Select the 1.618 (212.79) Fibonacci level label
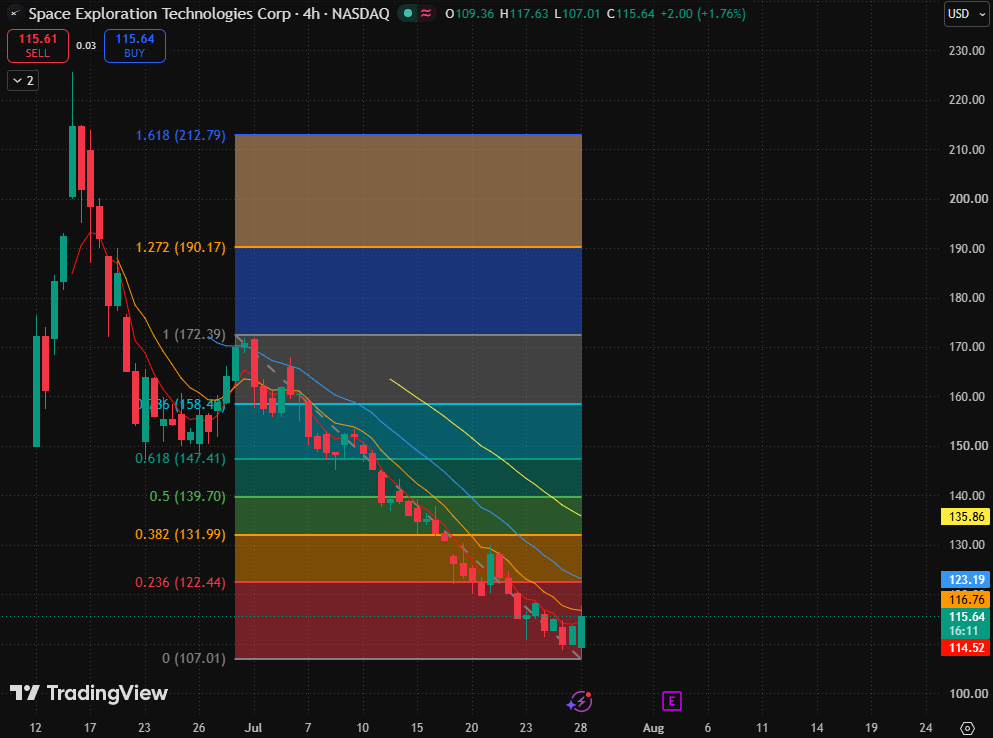The height and width of the screenshot is (738, 993). (180, 135)
